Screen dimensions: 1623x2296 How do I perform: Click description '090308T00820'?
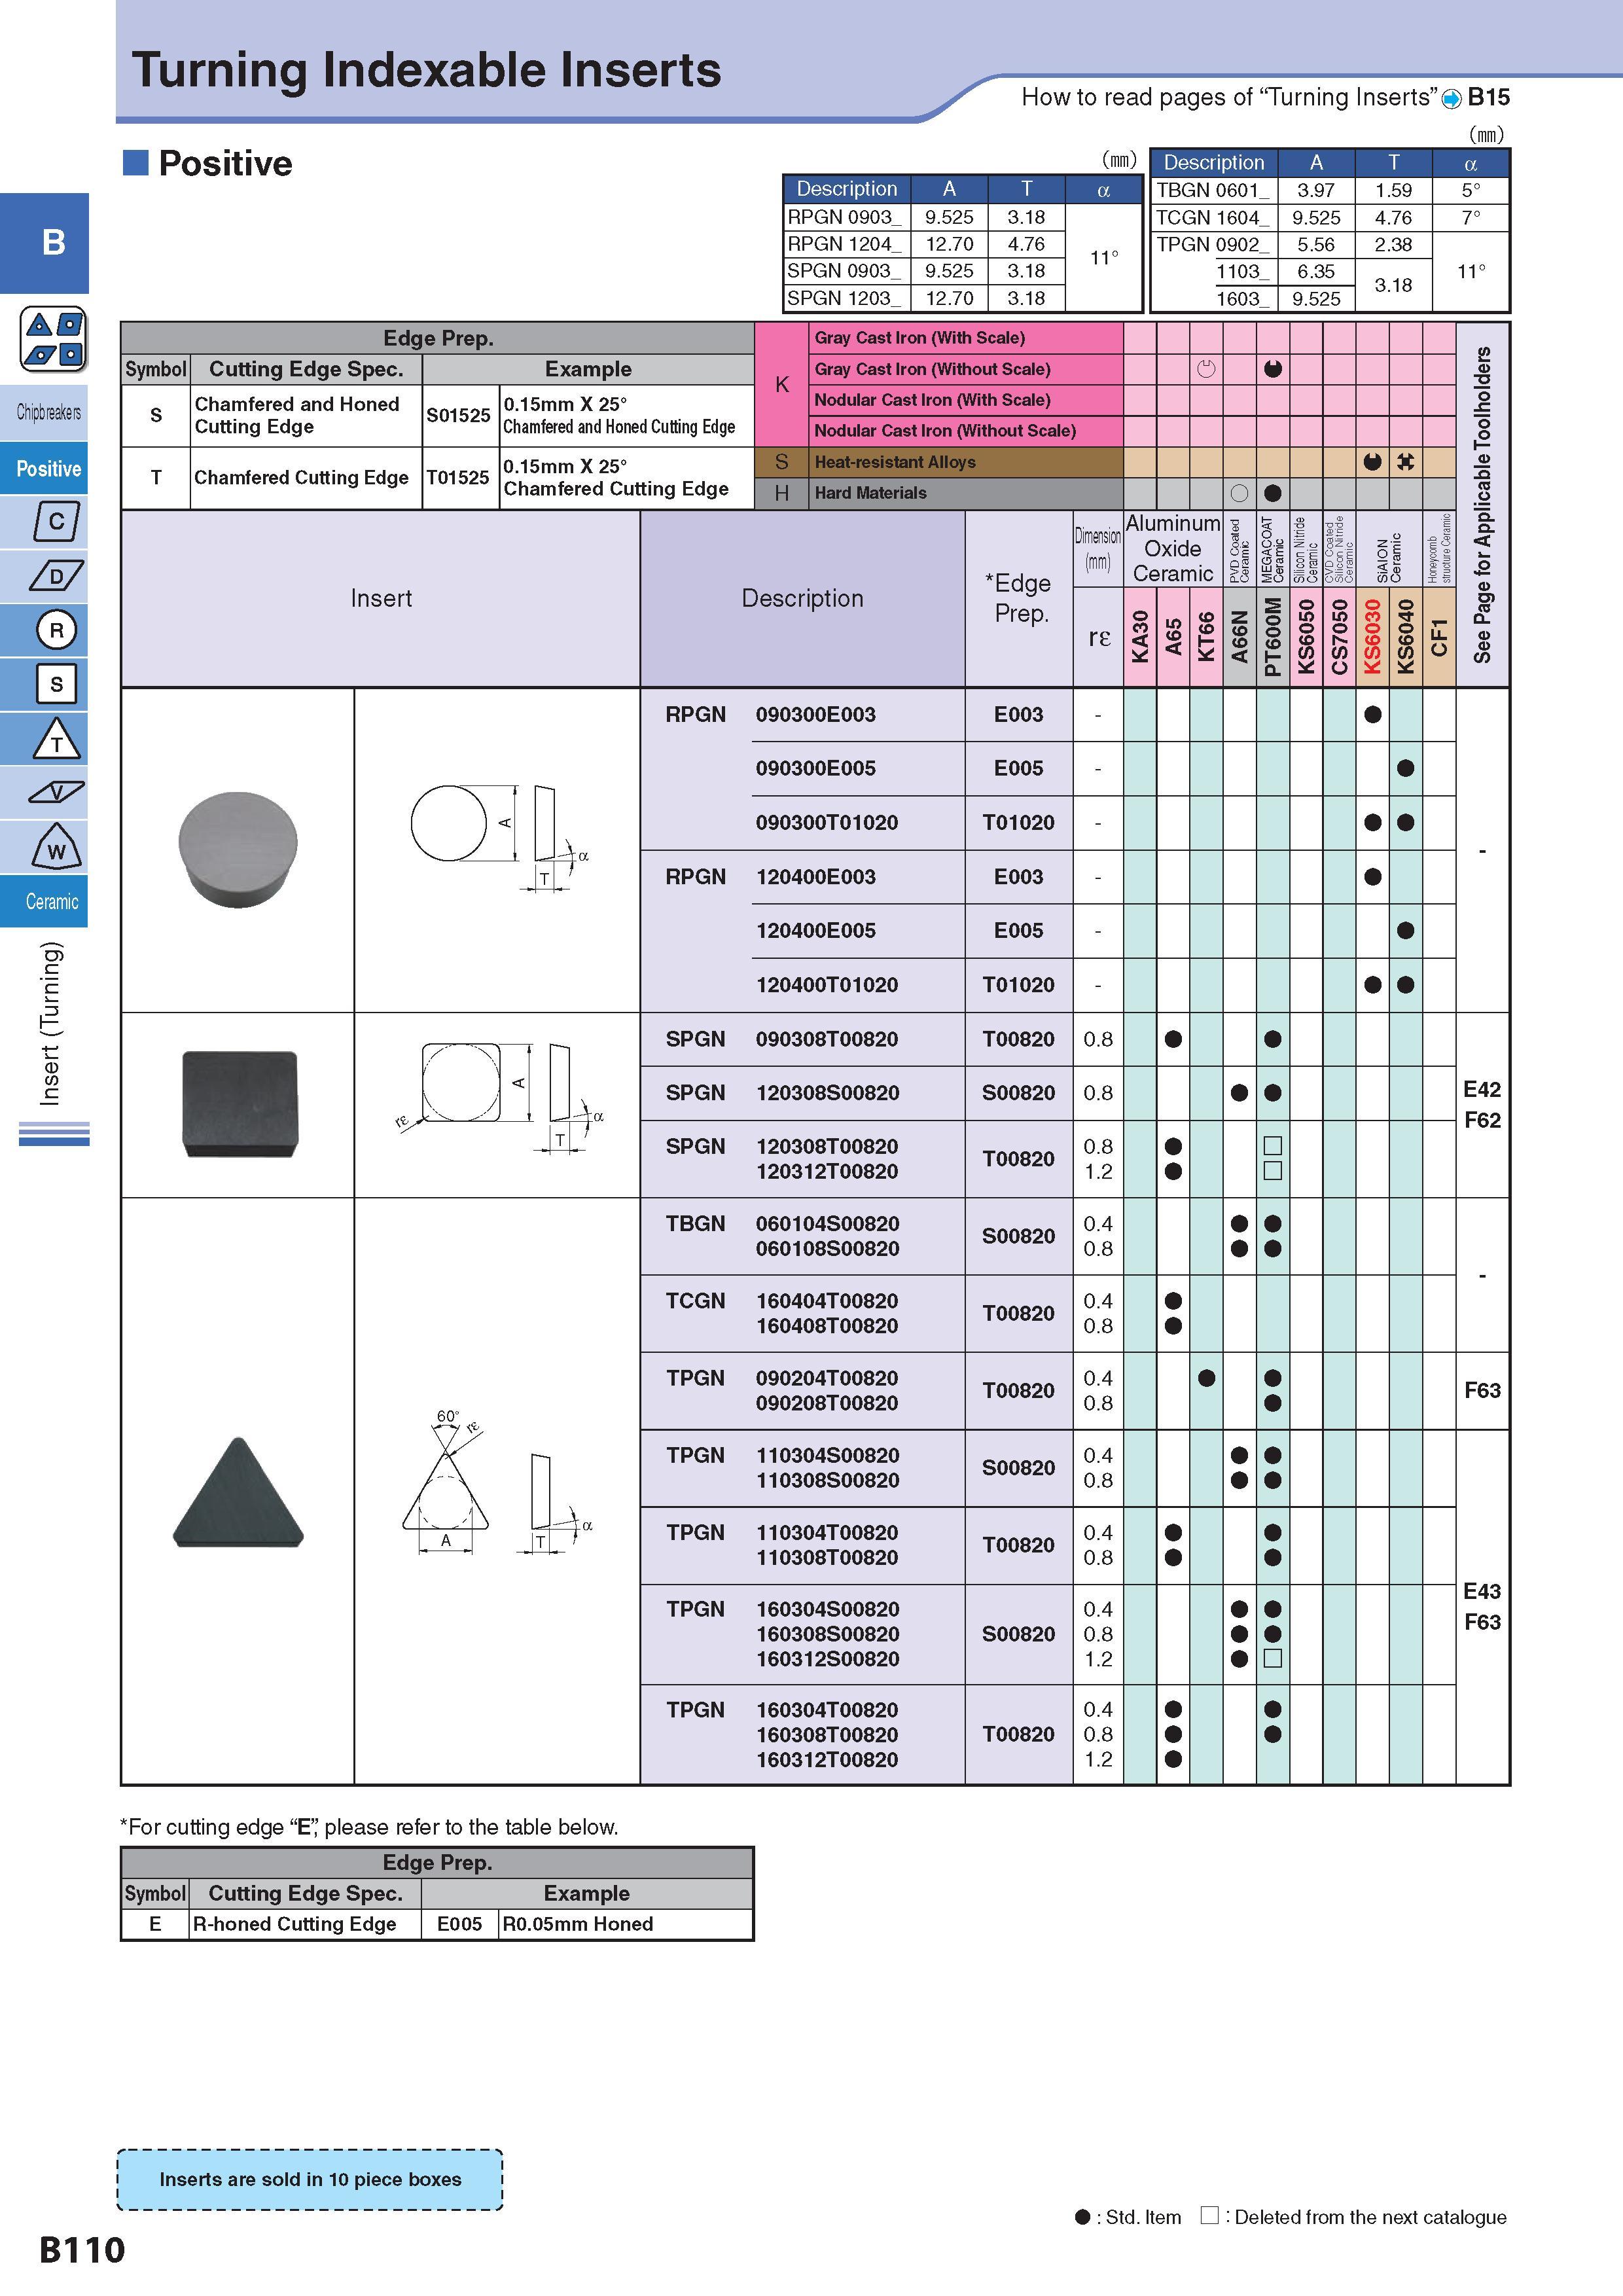point(827,1039)
